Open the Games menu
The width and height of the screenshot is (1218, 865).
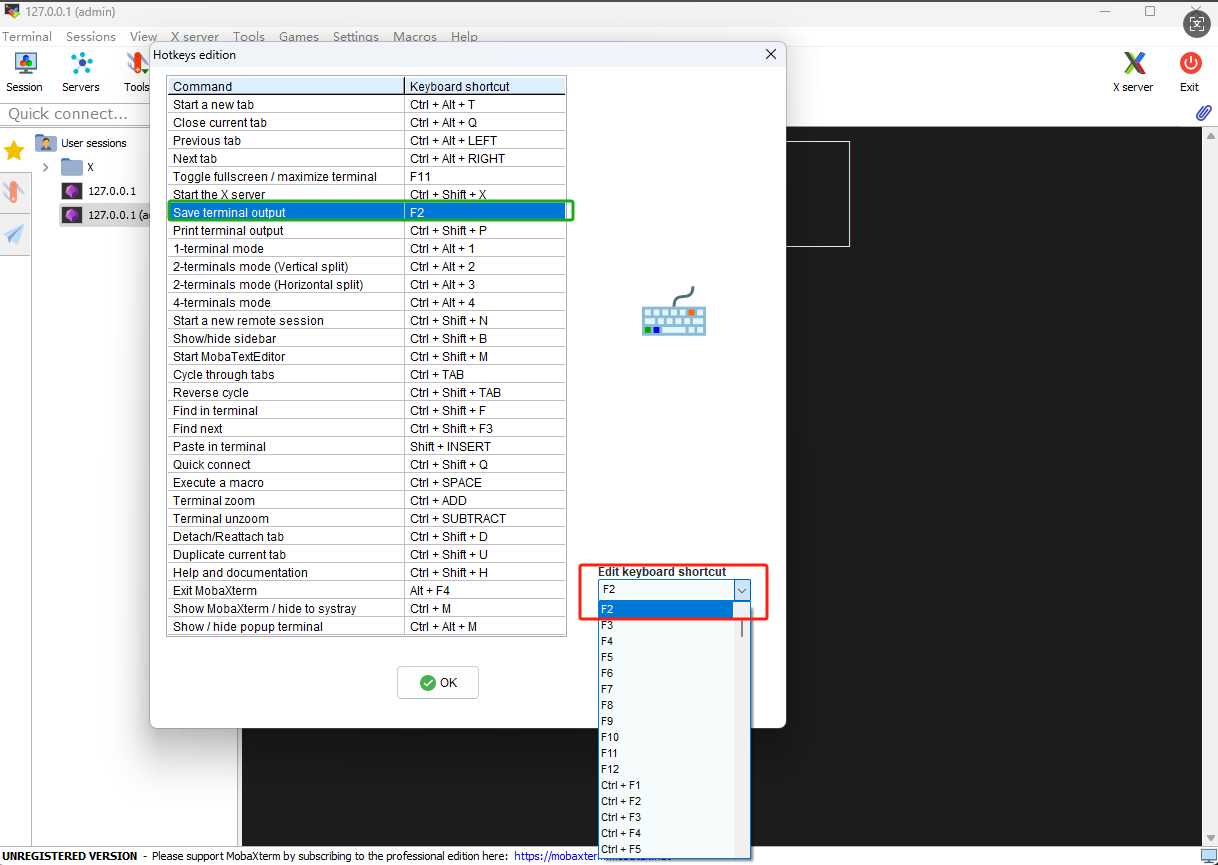click(299, 37)
